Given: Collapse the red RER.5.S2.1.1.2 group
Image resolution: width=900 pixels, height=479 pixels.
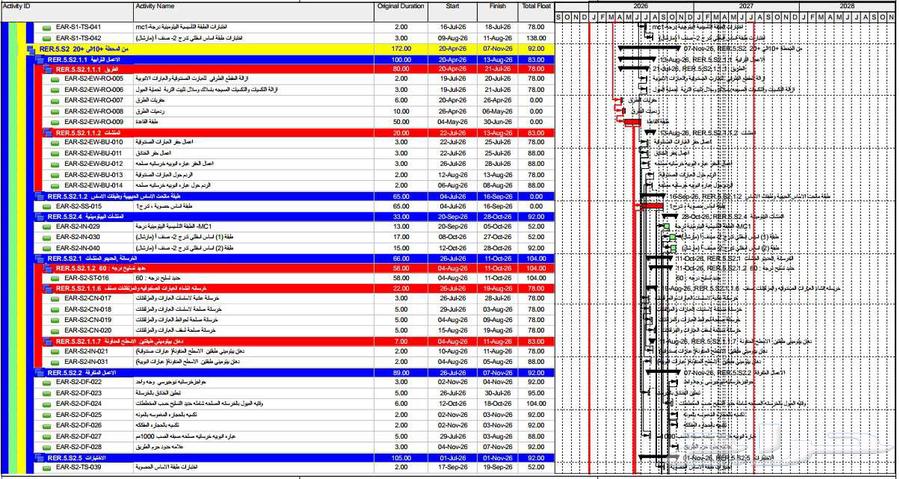Looking at the screenshot, I should (x=48, y=133).
